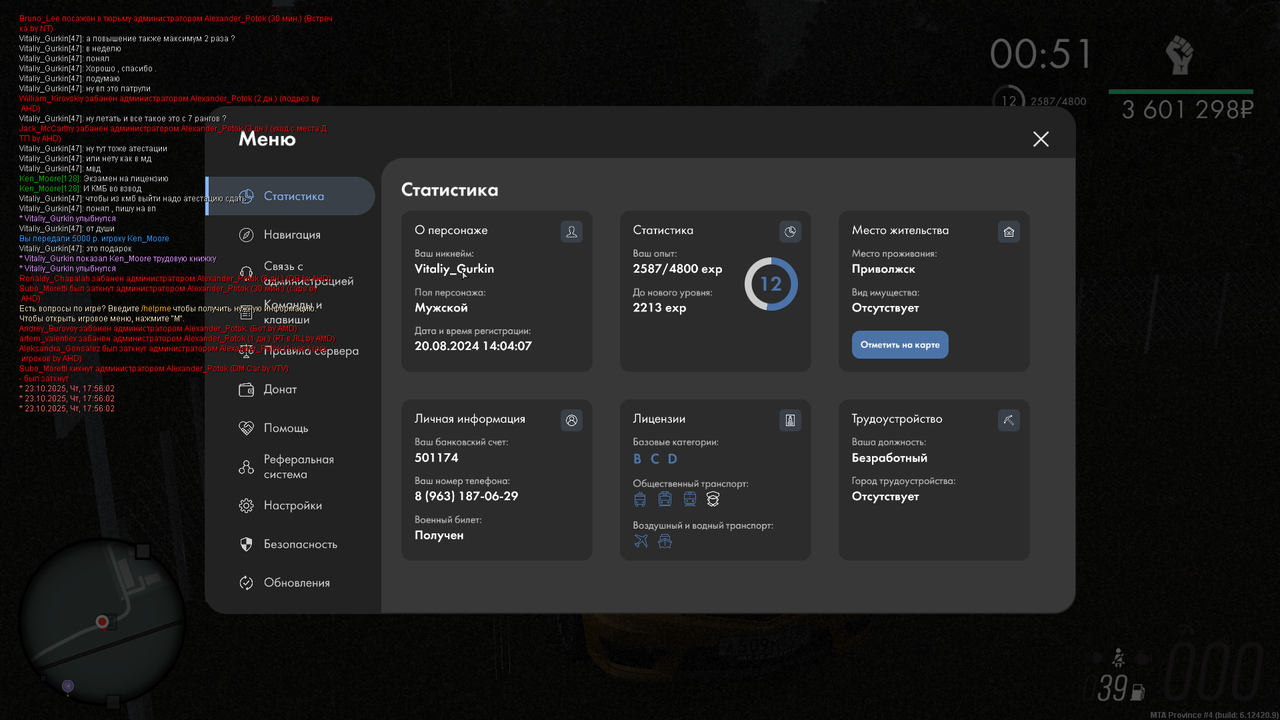The width and height of the screenshot is (1280, 720).
Task: Click the white captain cap license icon
Action: tap(713, 499)
